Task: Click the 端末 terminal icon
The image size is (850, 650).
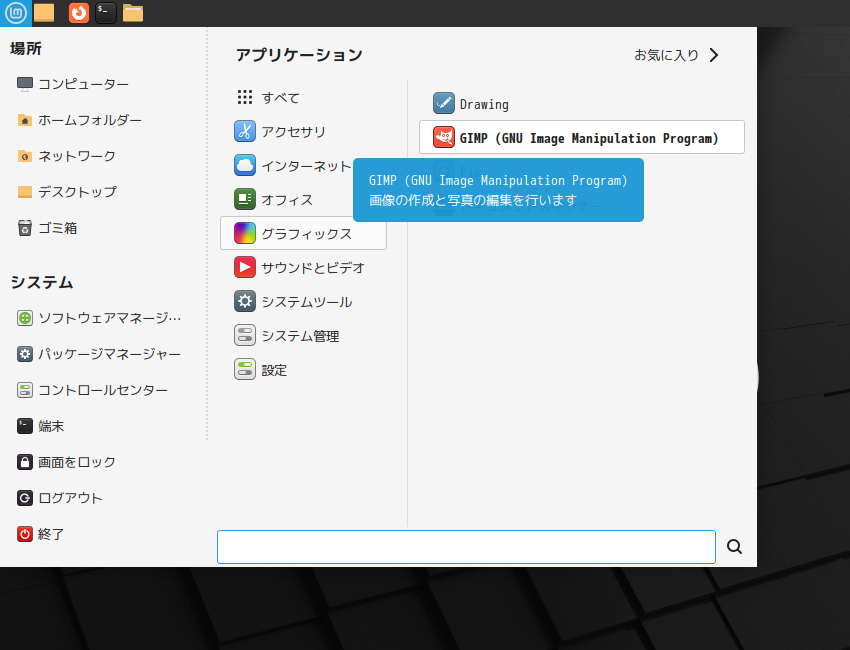Action: [24, 426]
